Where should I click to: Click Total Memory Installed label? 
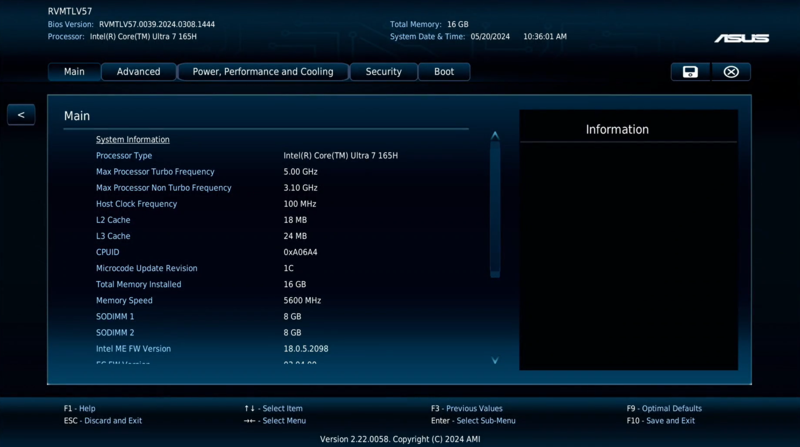click(138, 284)
